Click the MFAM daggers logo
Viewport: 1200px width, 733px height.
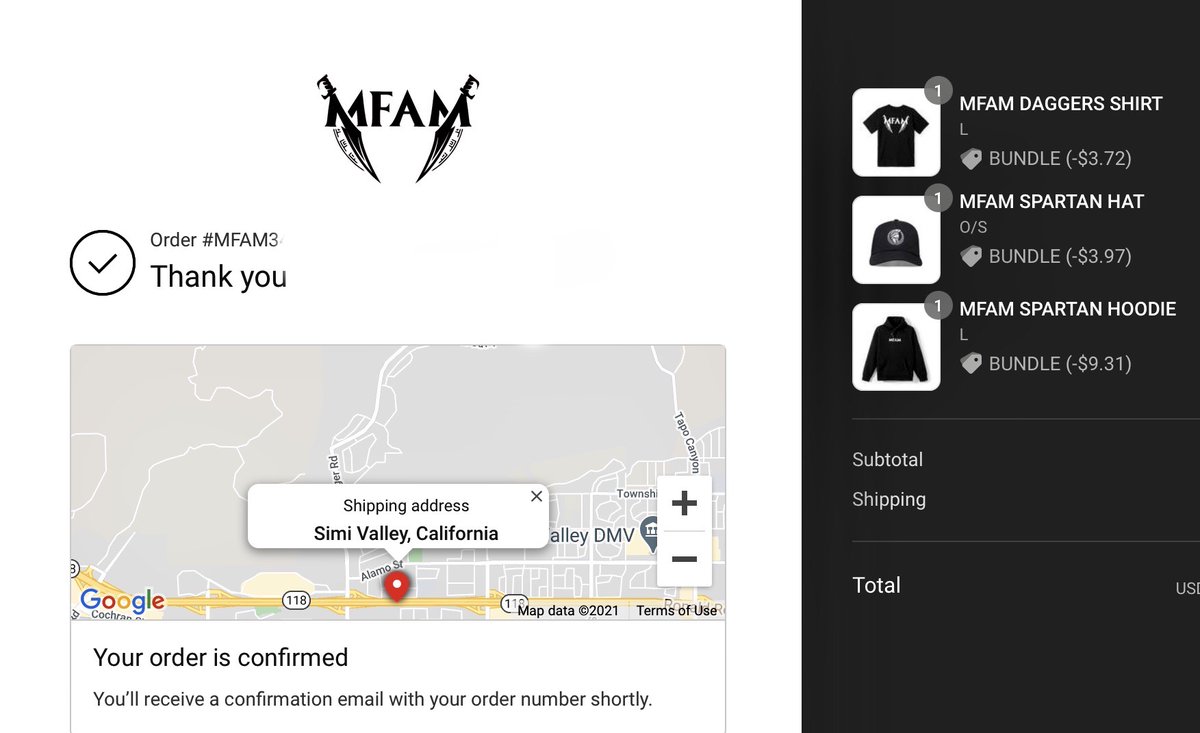pos(398,128)
